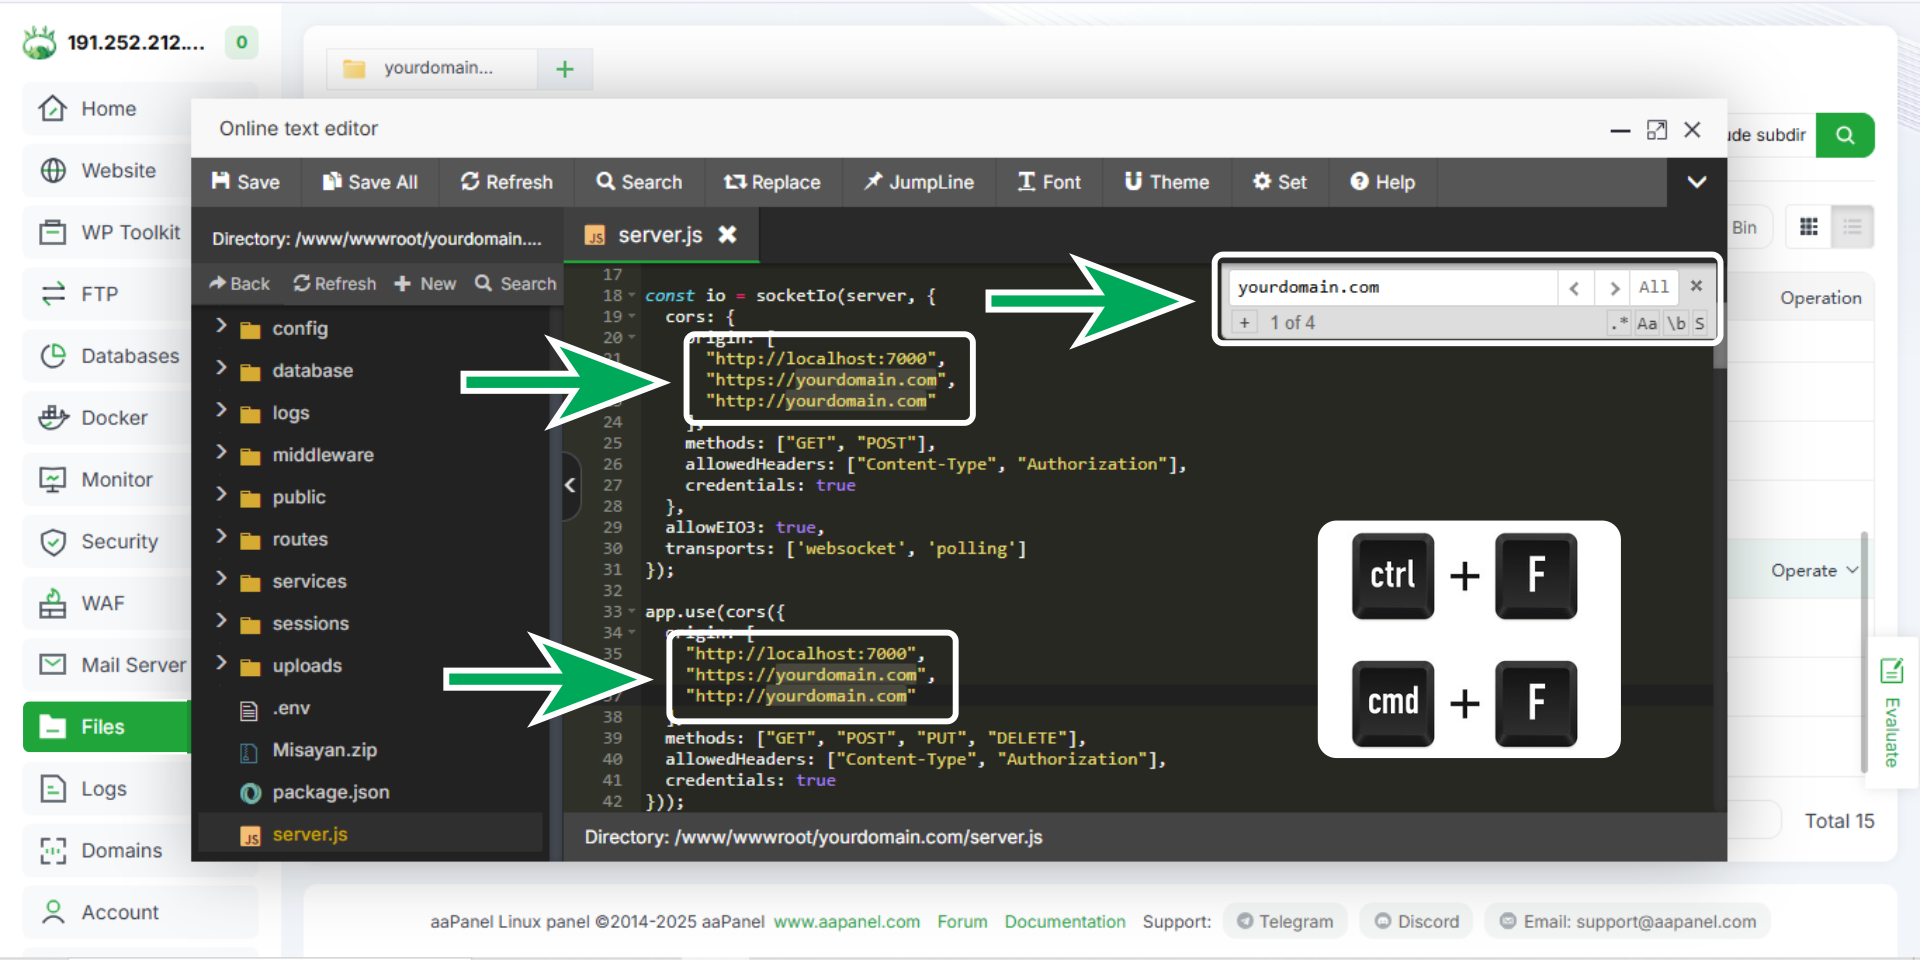The image size is (1920, 960).
Task: Select Security in the left sidebar
Action: click(119, 541)
